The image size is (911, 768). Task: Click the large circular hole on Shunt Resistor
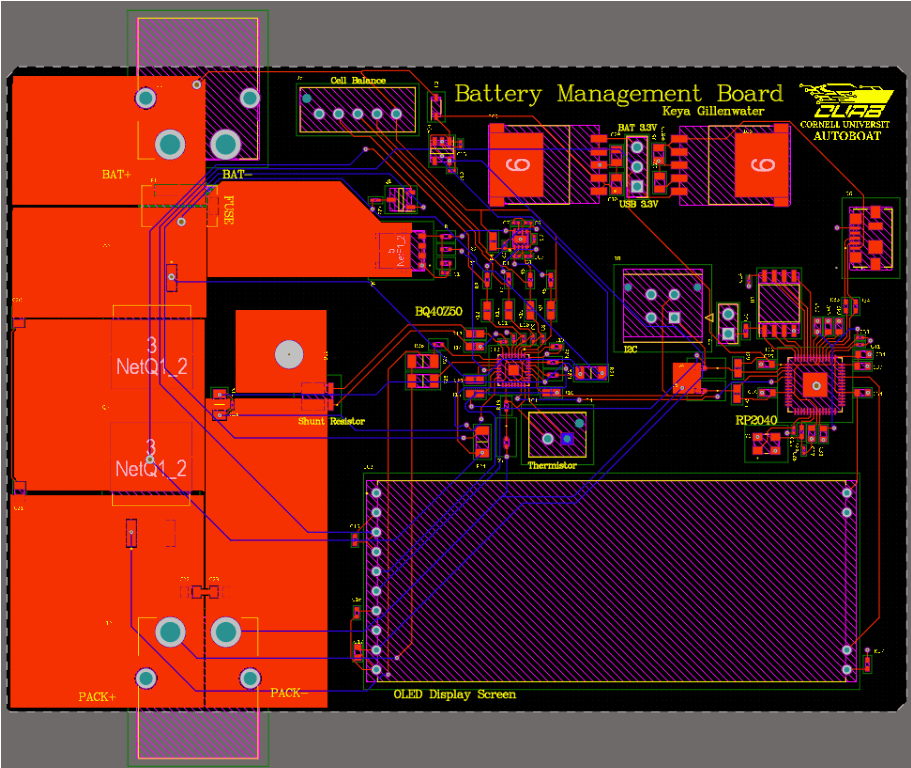pos(288,353)
